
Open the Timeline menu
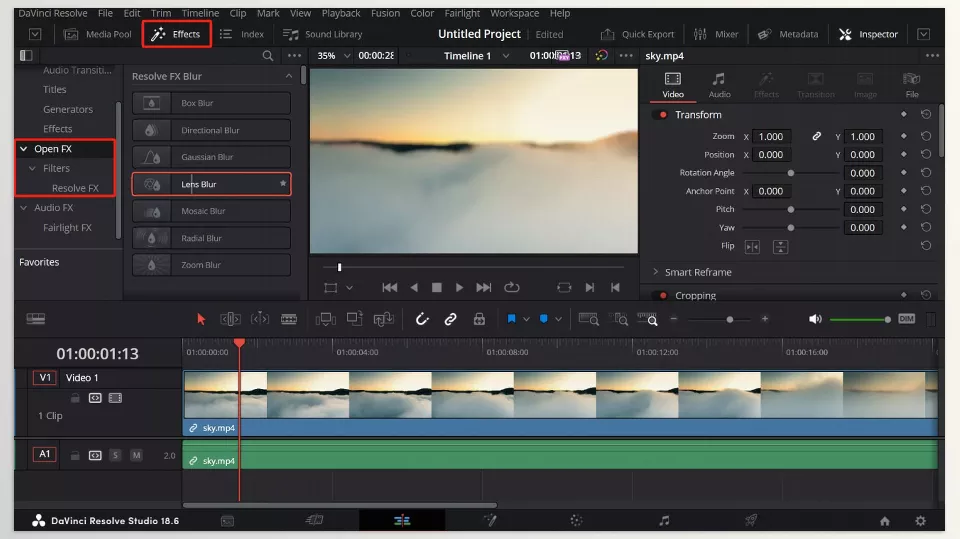click(x=200, y=13)
